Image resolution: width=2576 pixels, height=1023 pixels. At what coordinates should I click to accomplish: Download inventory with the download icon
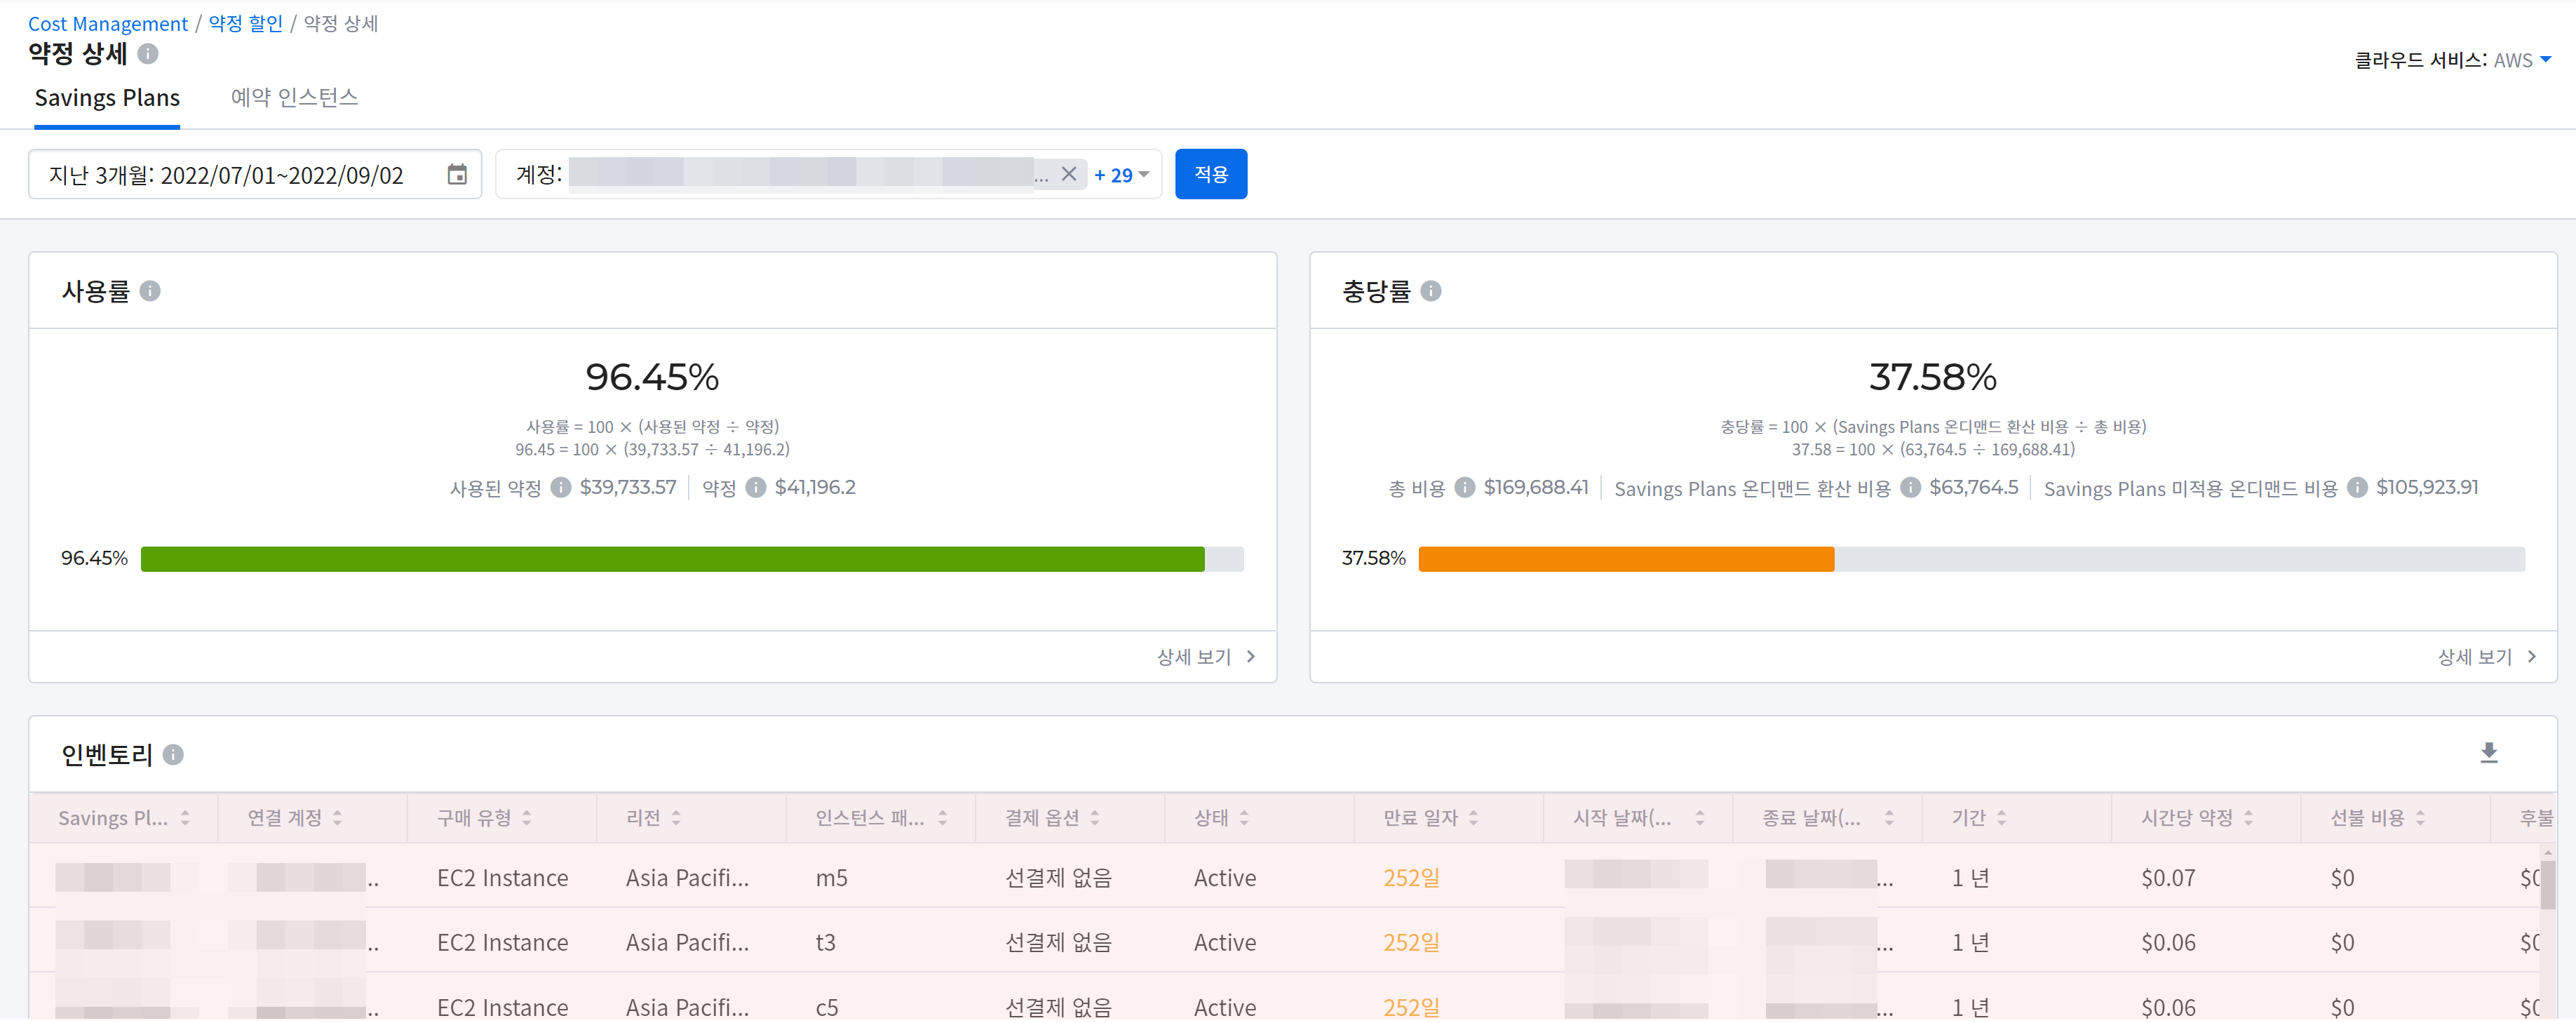coord(2488,753)
